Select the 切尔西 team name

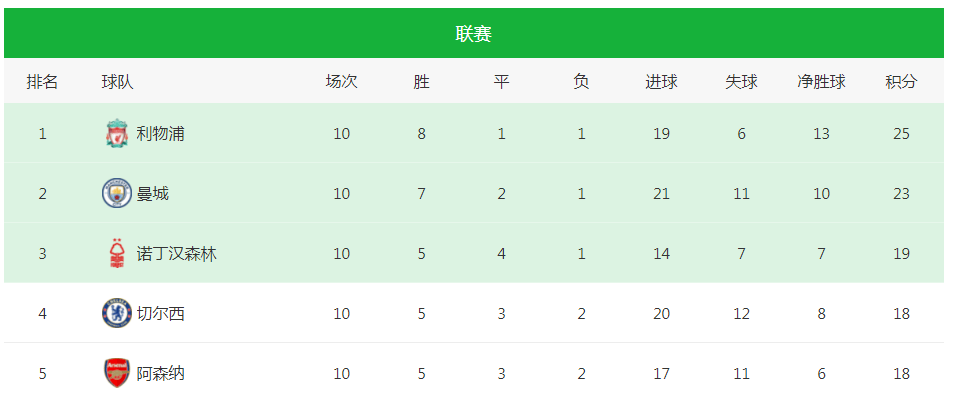(x=161, y=314)
